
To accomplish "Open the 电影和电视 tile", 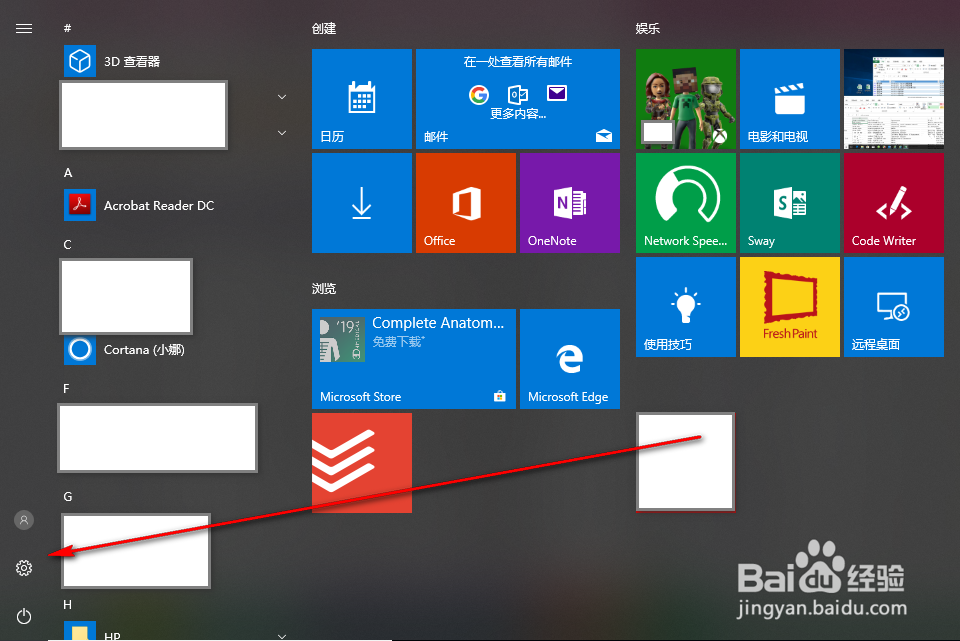I will click(x=790, y=99).
